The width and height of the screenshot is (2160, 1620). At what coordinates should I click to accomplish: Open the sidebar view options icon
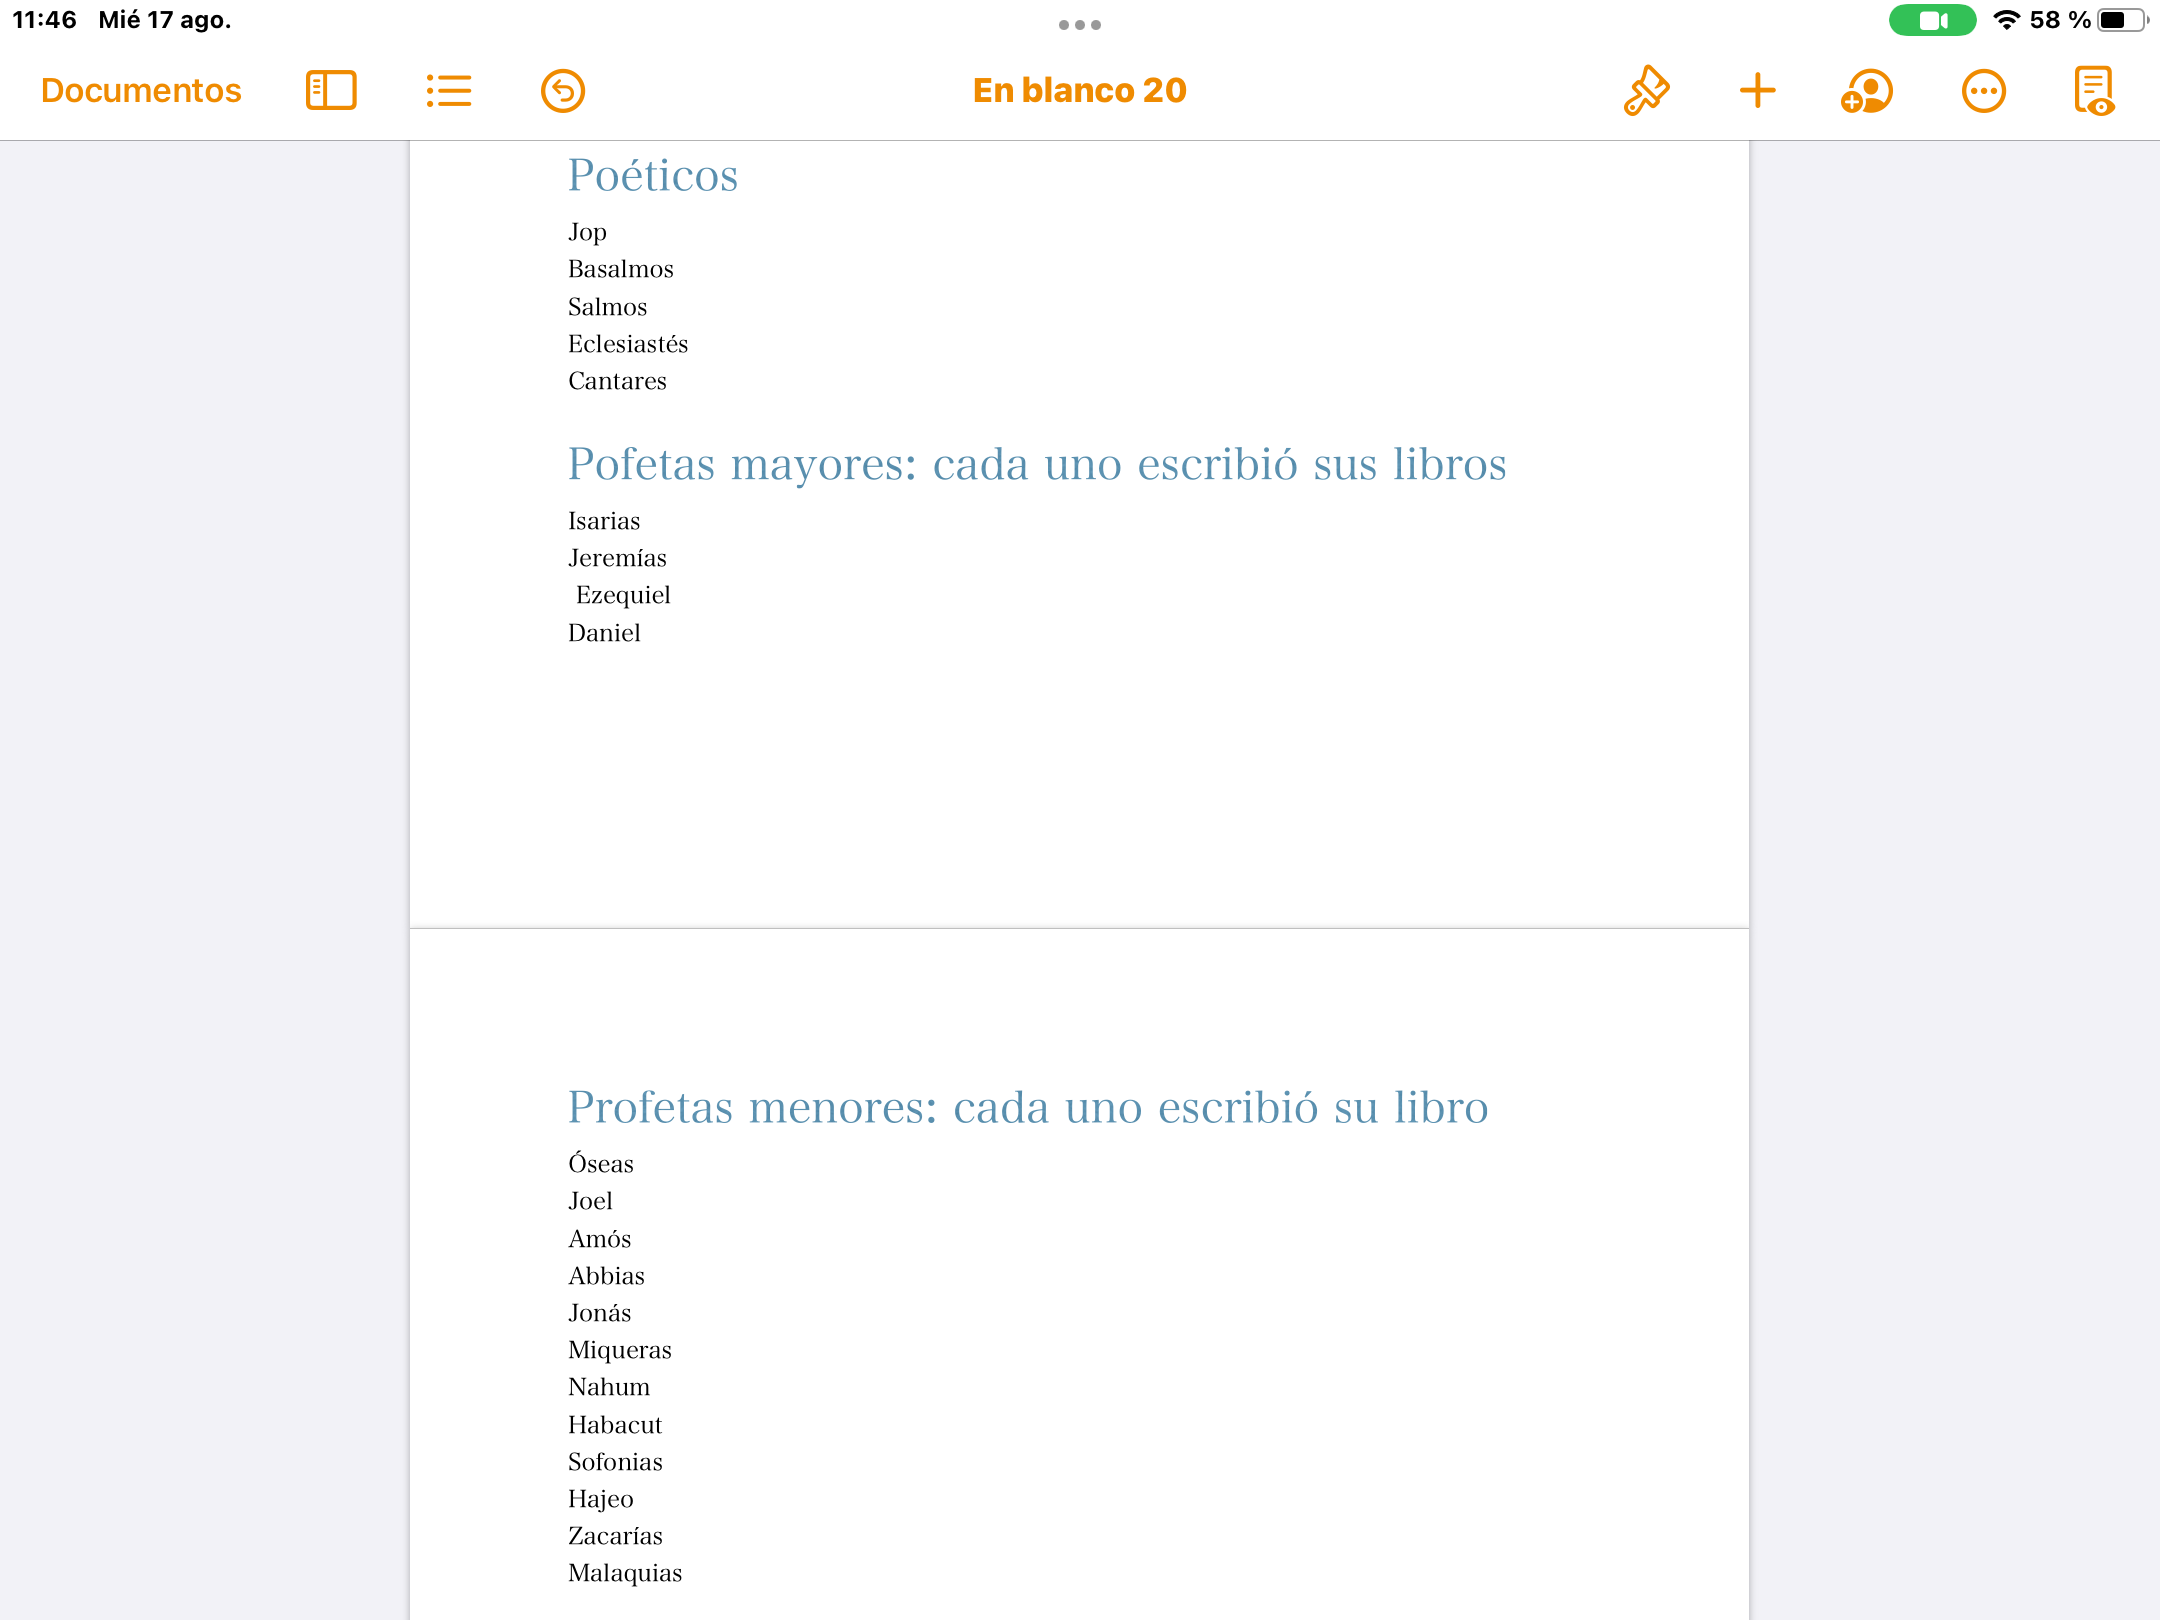(331, 91)
